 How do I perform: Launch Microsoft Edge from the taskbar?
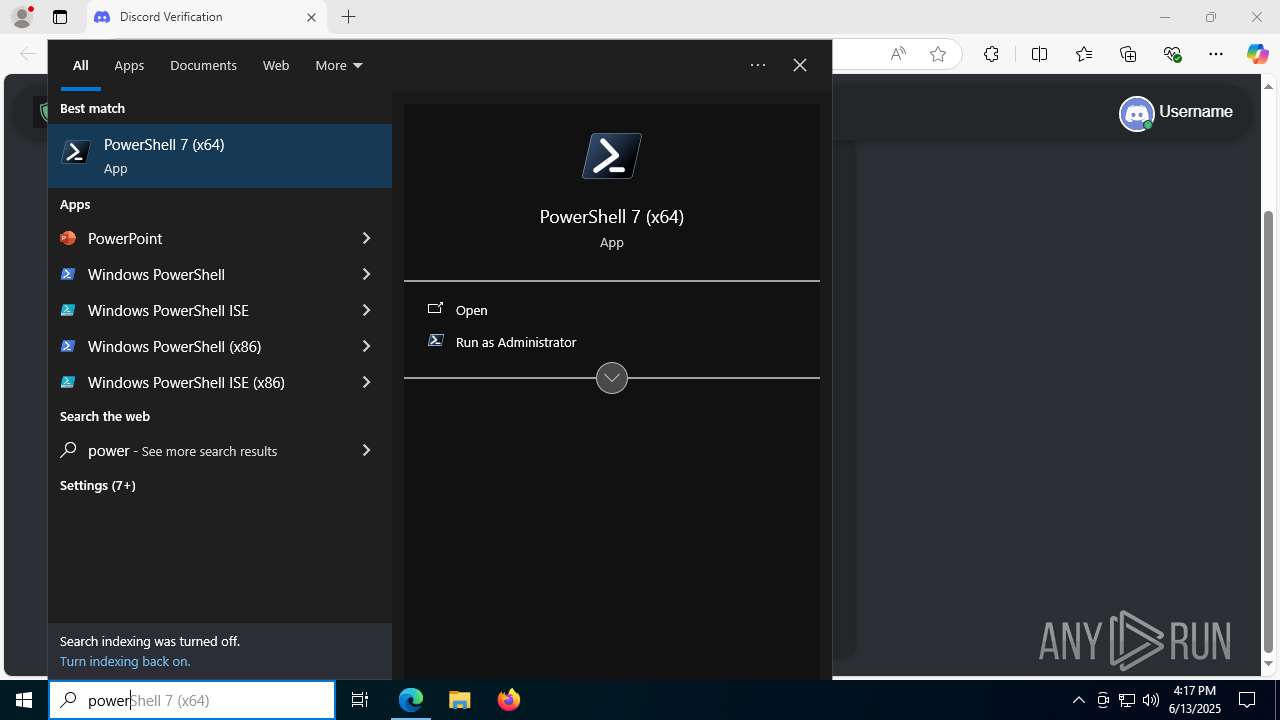[411, 700]
